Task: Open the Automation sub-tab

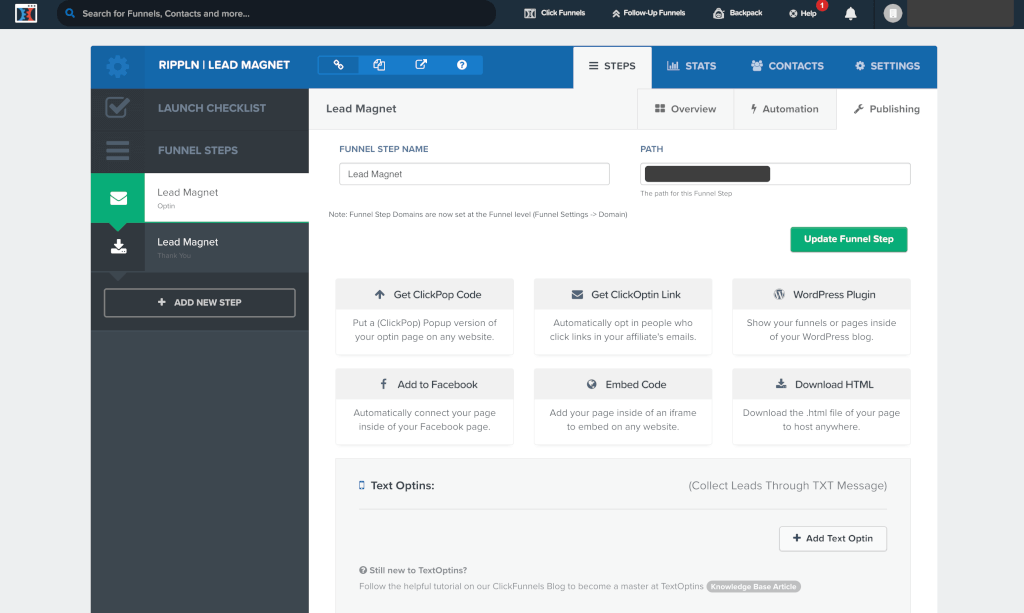Action: 784,109
